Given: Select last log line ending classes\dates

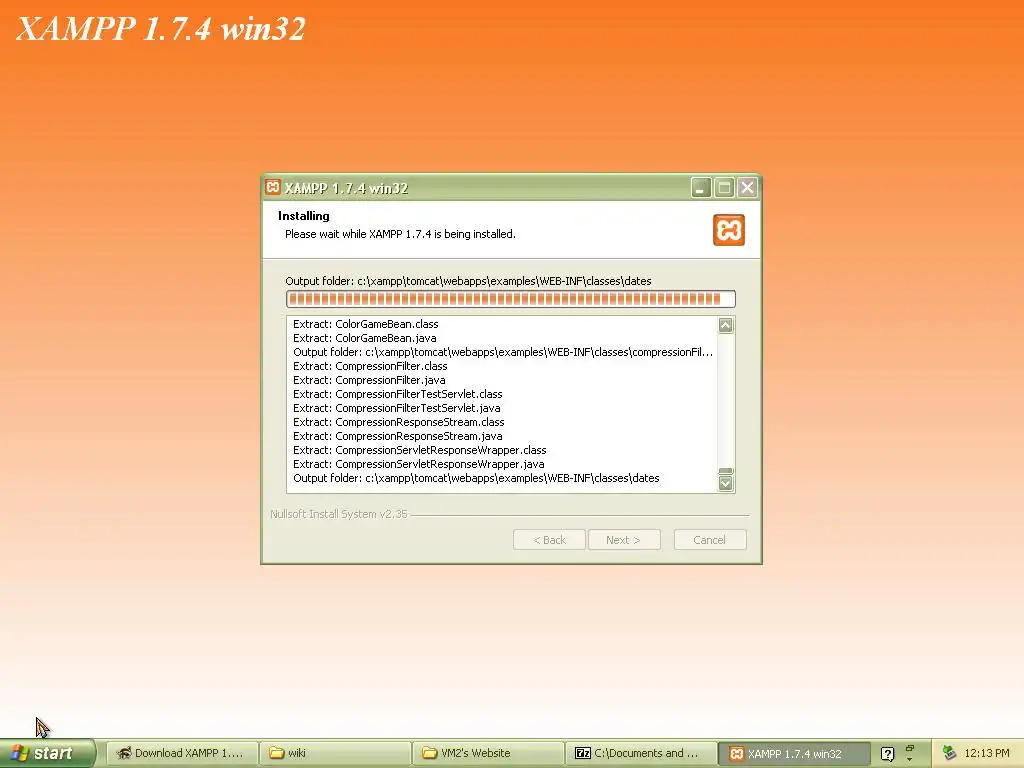Looking at the screenshot, I should point(476,478).
